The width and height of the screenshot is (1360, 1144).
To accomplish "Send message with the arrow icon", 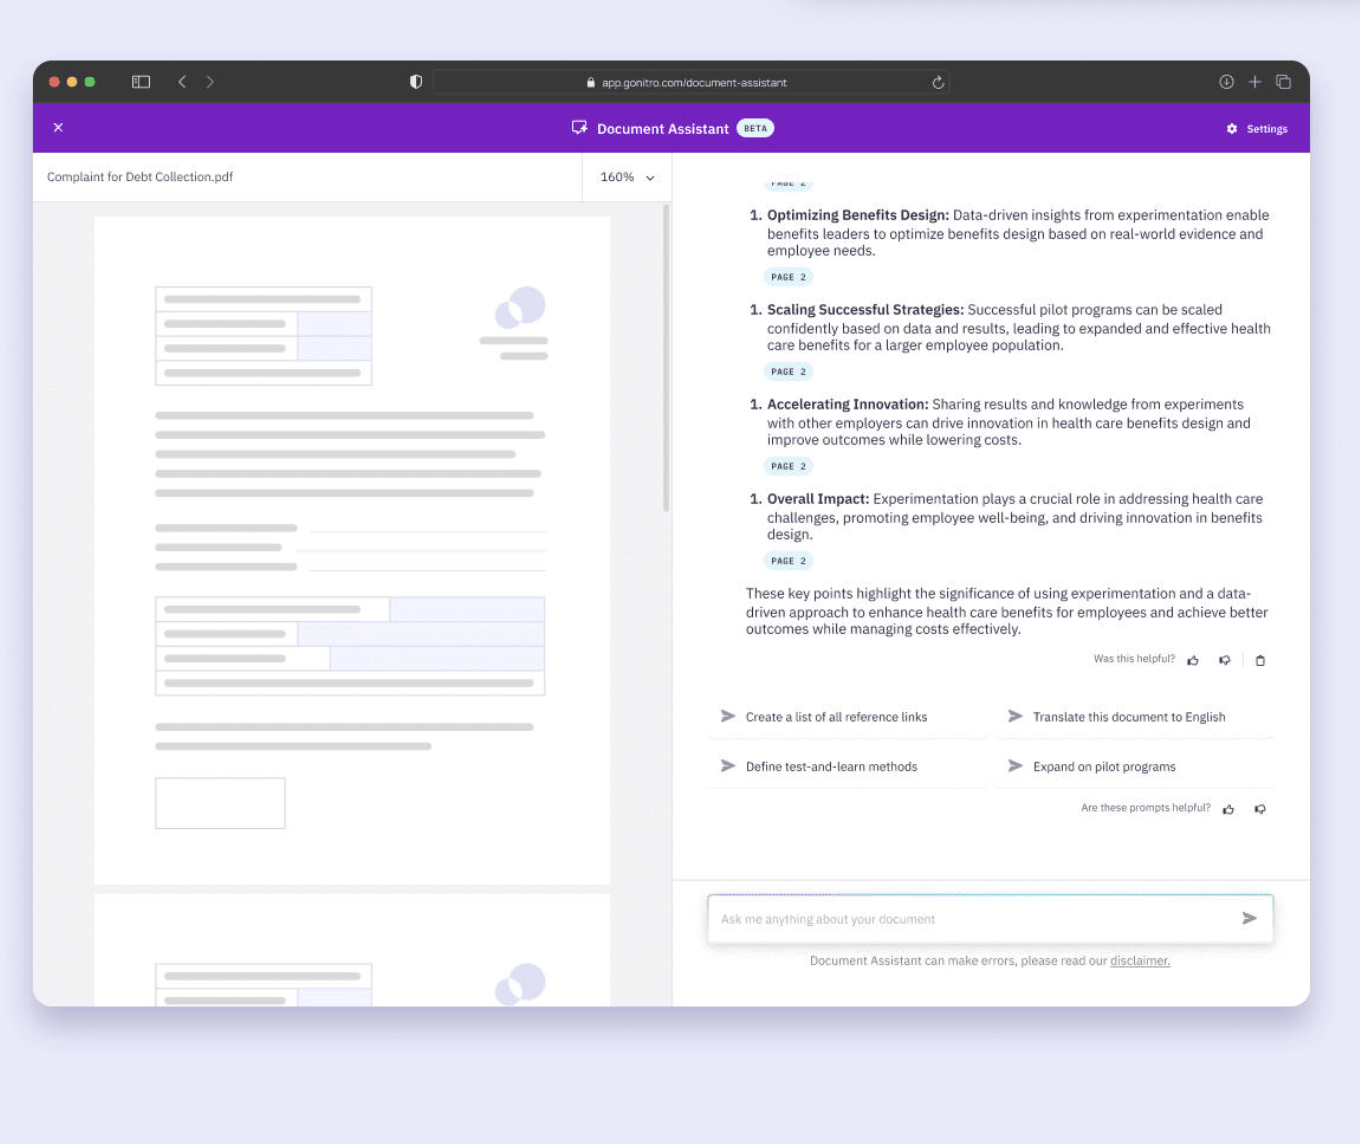I will coord(1249,918).
